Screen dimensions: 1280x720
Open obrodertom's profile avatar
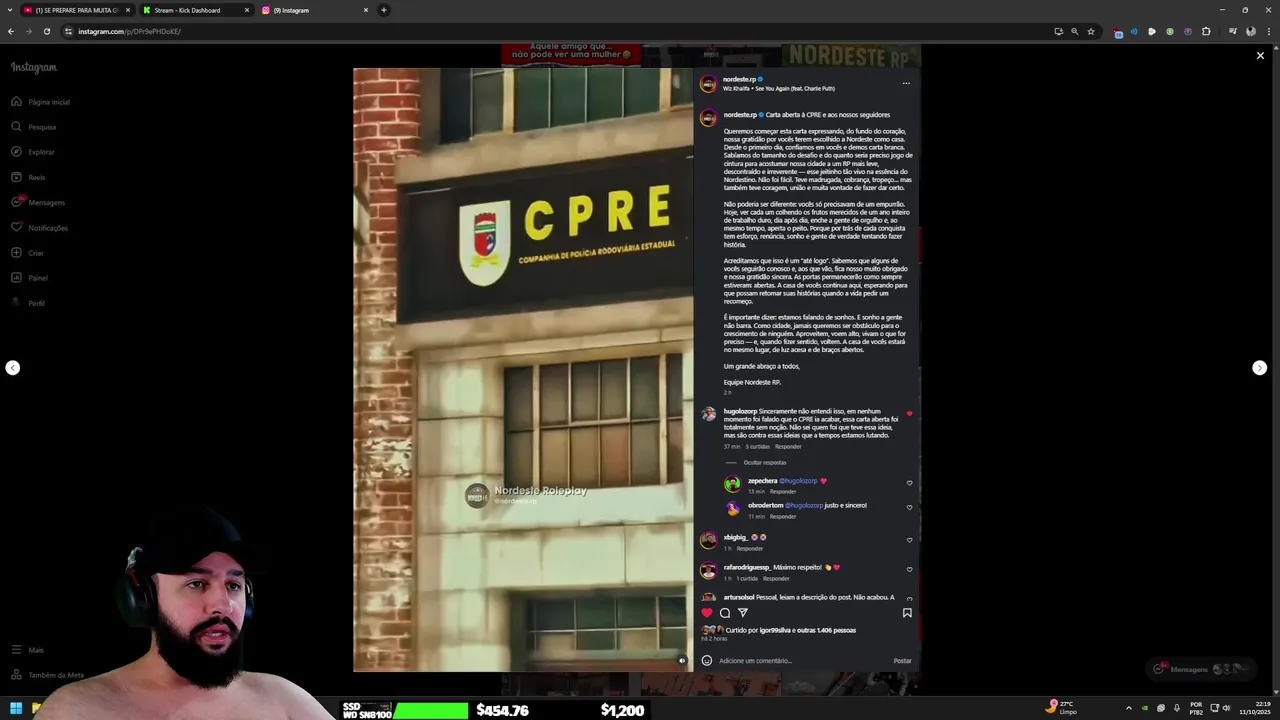[x=733, y=508]
